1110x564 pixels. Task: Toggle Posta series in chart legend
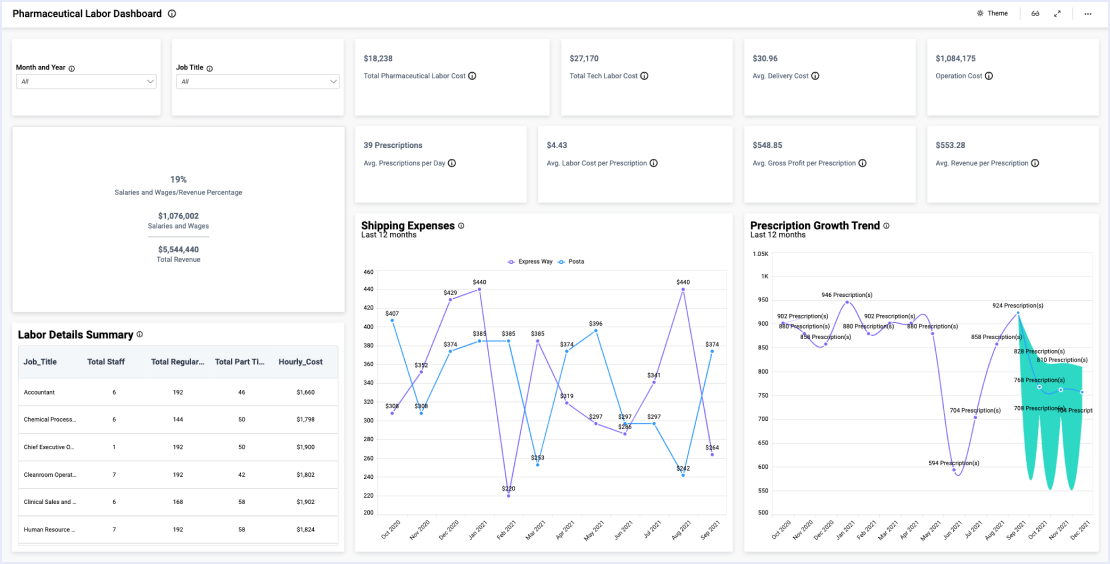point(570,261)
